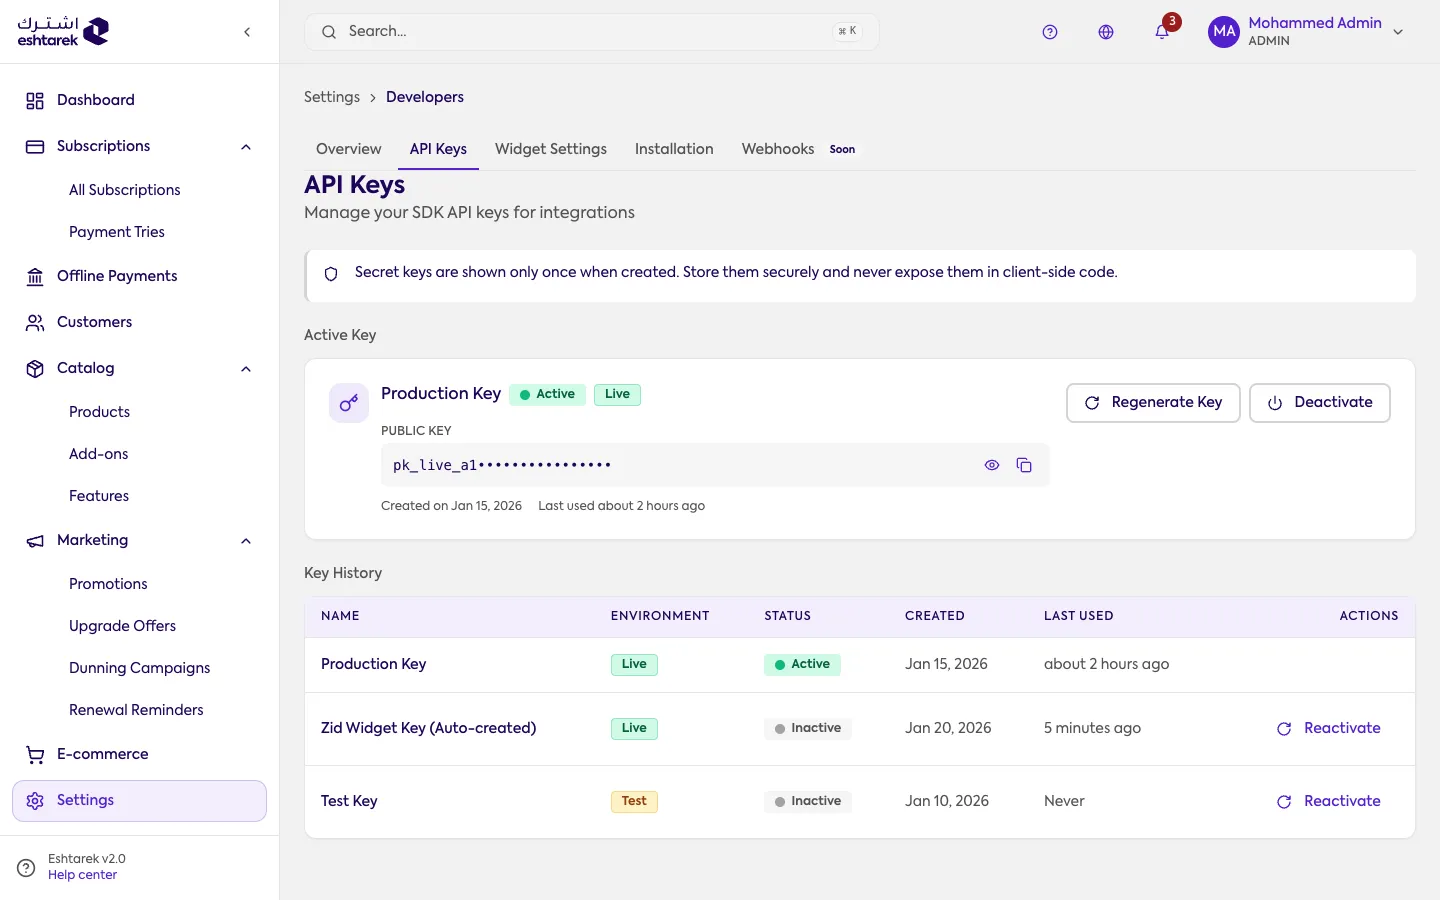Open E-commerce in the sidebar
Image resolution: width=1440 pixels, height=900 pixels.
pyautogui.click(x=139, y=754)
